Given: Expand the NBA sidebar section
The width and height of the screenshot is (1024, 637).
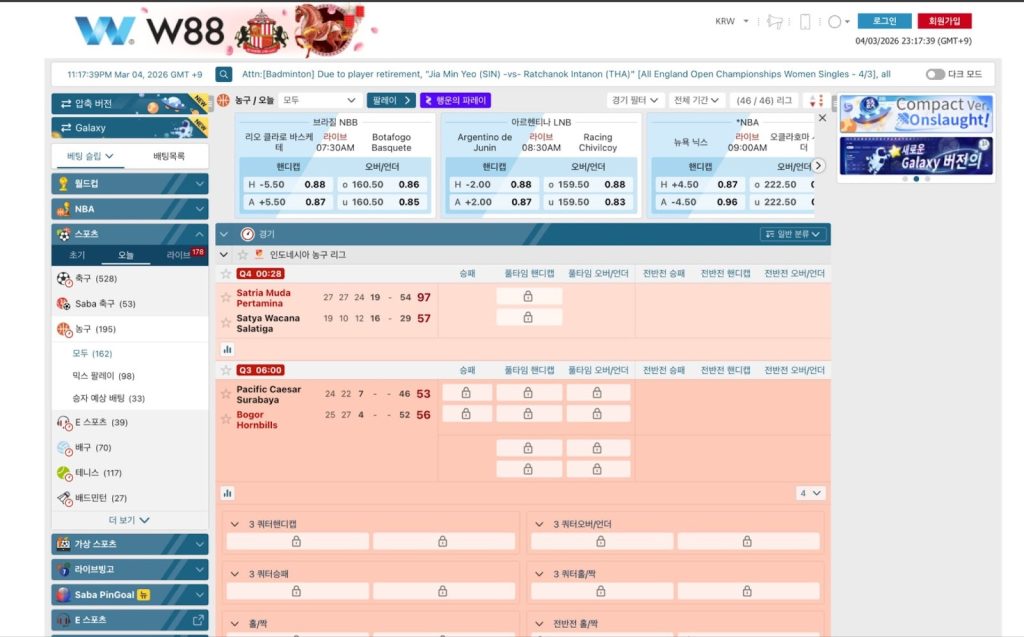Looking at the screenshot, I should pos(130,209).
